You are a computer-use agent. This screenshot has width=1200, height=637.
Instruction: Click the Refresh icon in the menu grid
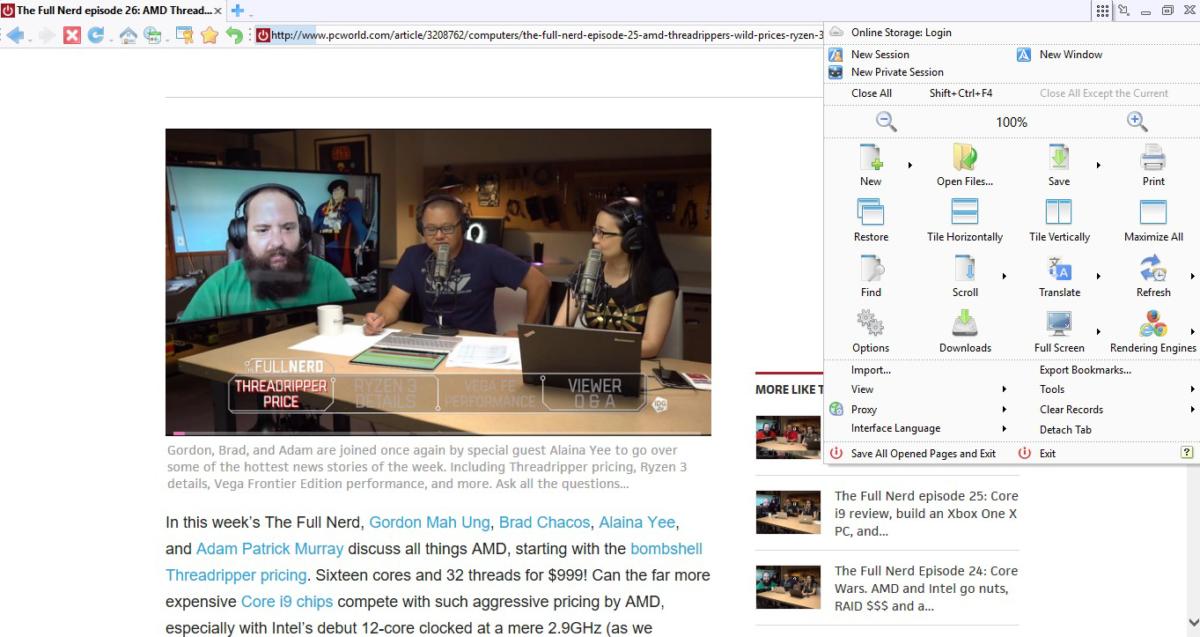(x=1153, y=268)
